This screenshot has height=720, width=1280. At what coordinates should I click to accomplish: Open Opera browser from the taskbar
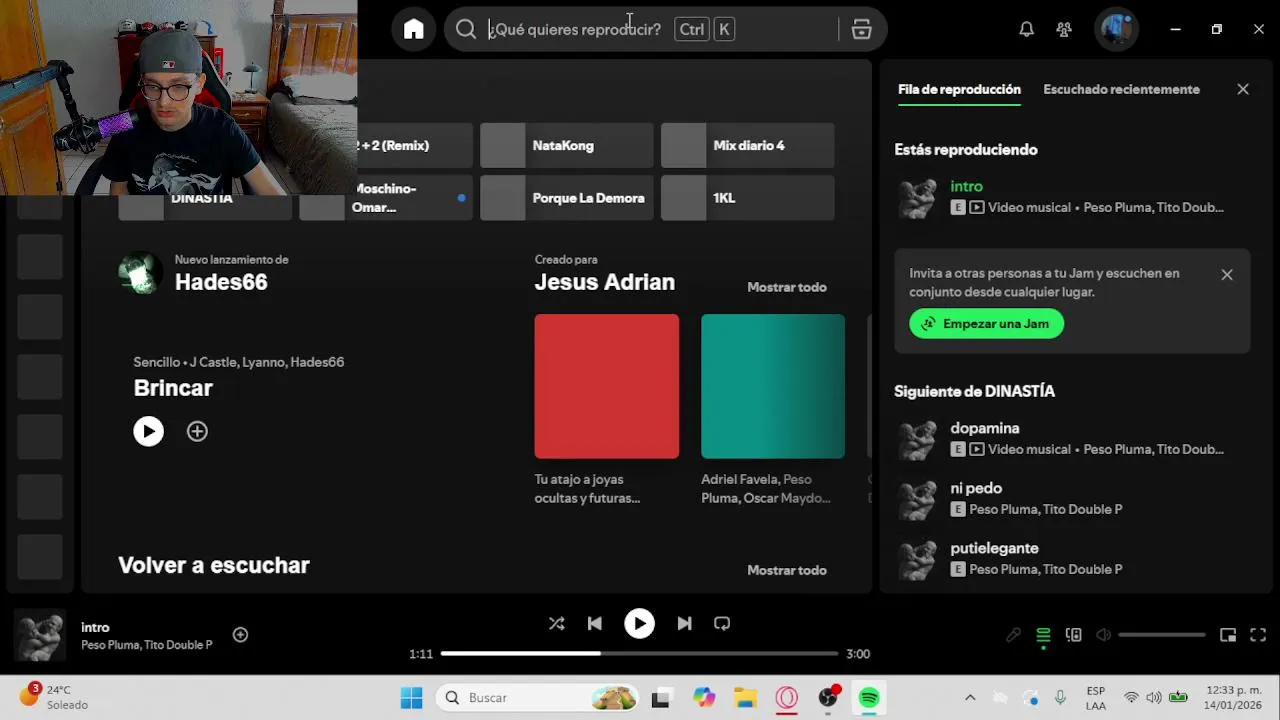pyautogui.click(x=787, y=698)
